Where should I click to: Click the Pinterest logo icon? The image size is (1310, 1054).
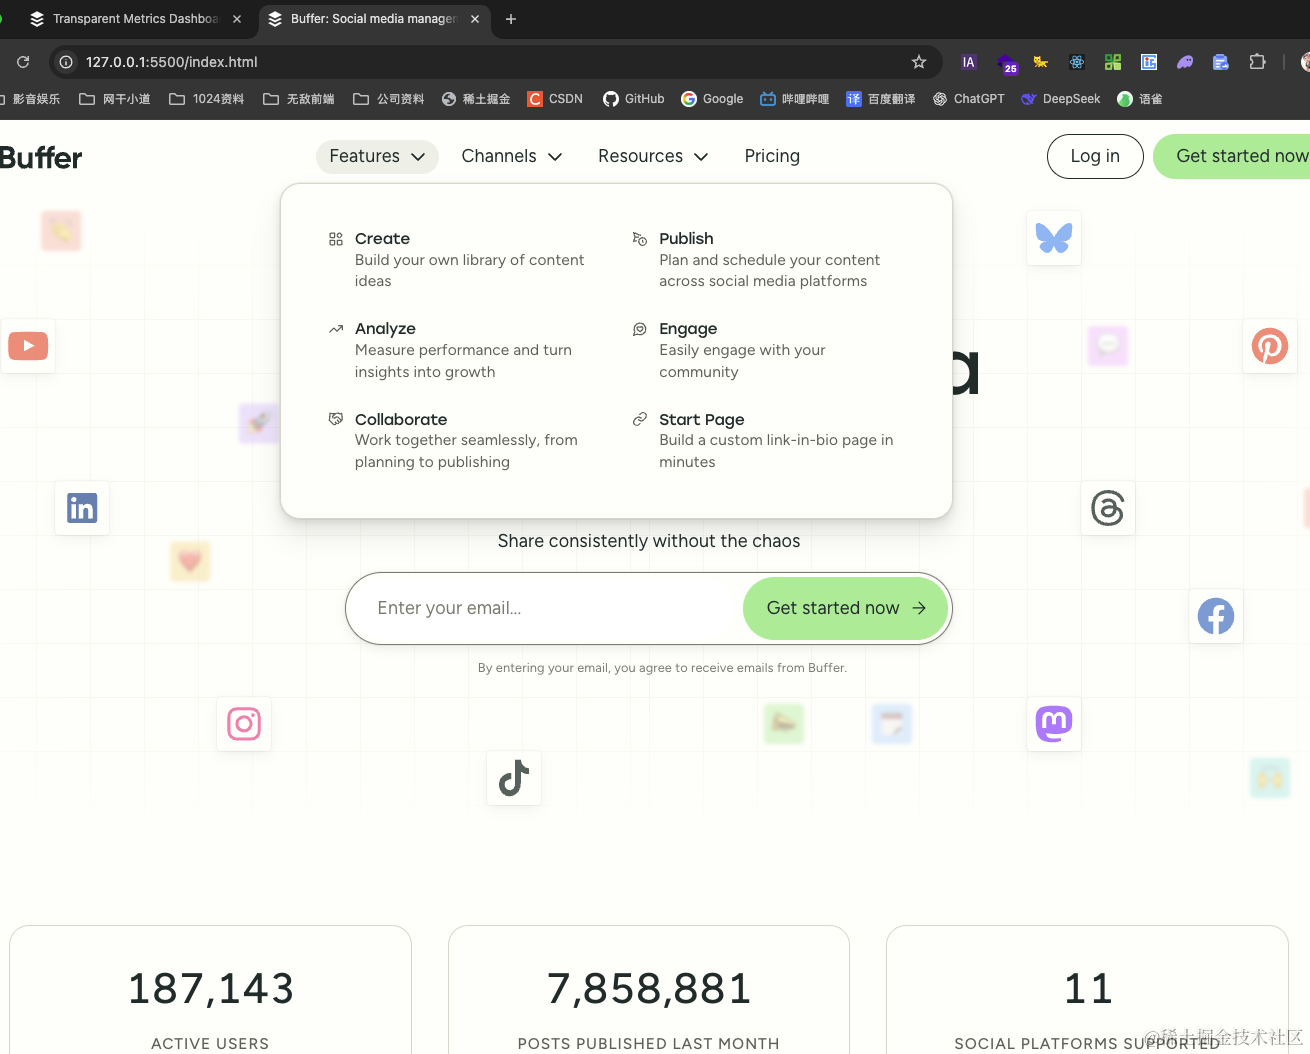coord(1270,346)
